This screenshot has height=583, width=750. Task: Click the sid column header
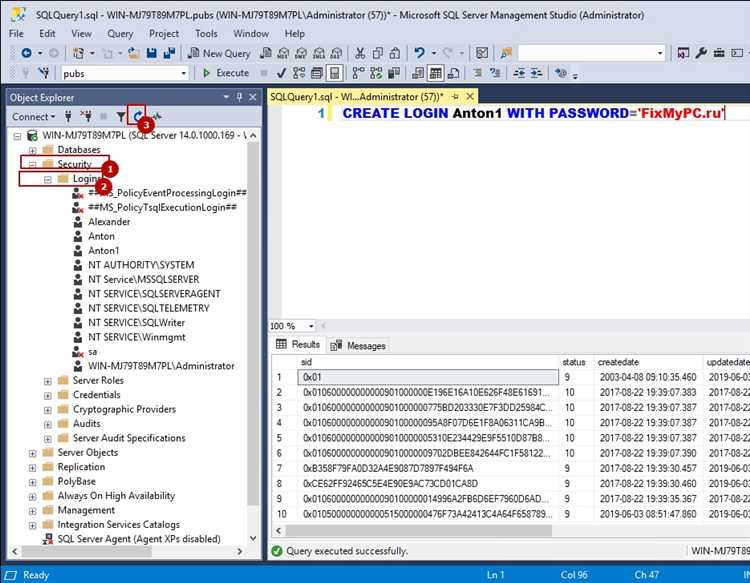(x=428, y=362)
